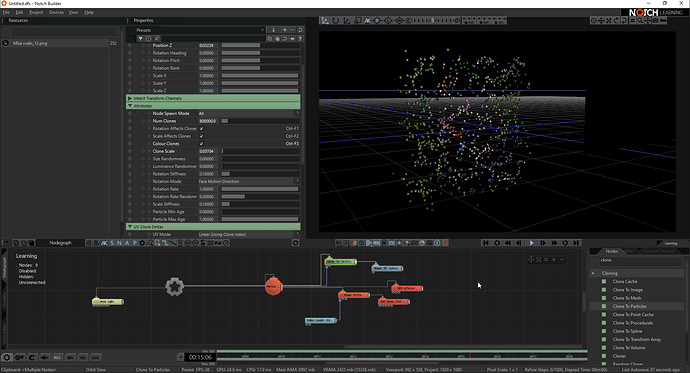
Task: Uncheck the Colour Clones checkbox
Action: point(201,143)
